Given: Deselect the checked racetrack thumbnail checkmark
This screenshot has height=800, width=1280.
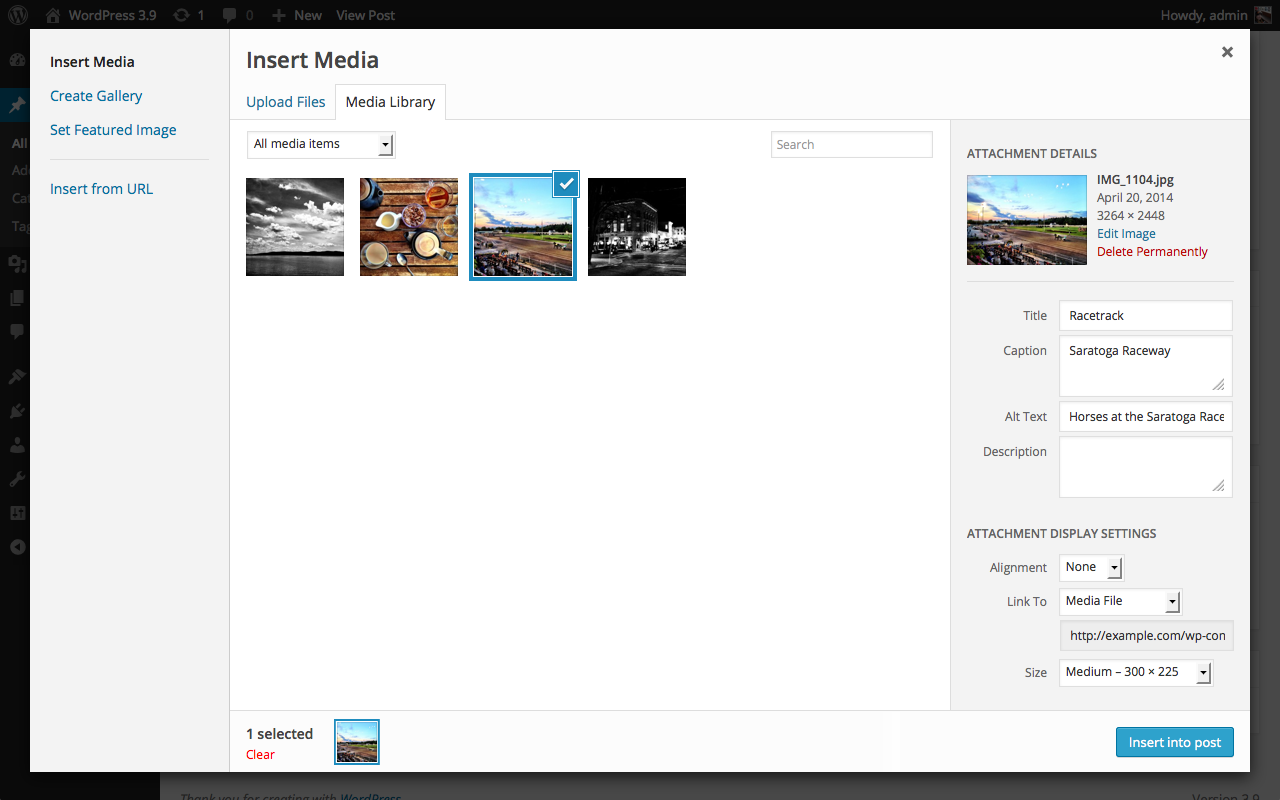Looking at the screenshot, I should pos(565,184).
